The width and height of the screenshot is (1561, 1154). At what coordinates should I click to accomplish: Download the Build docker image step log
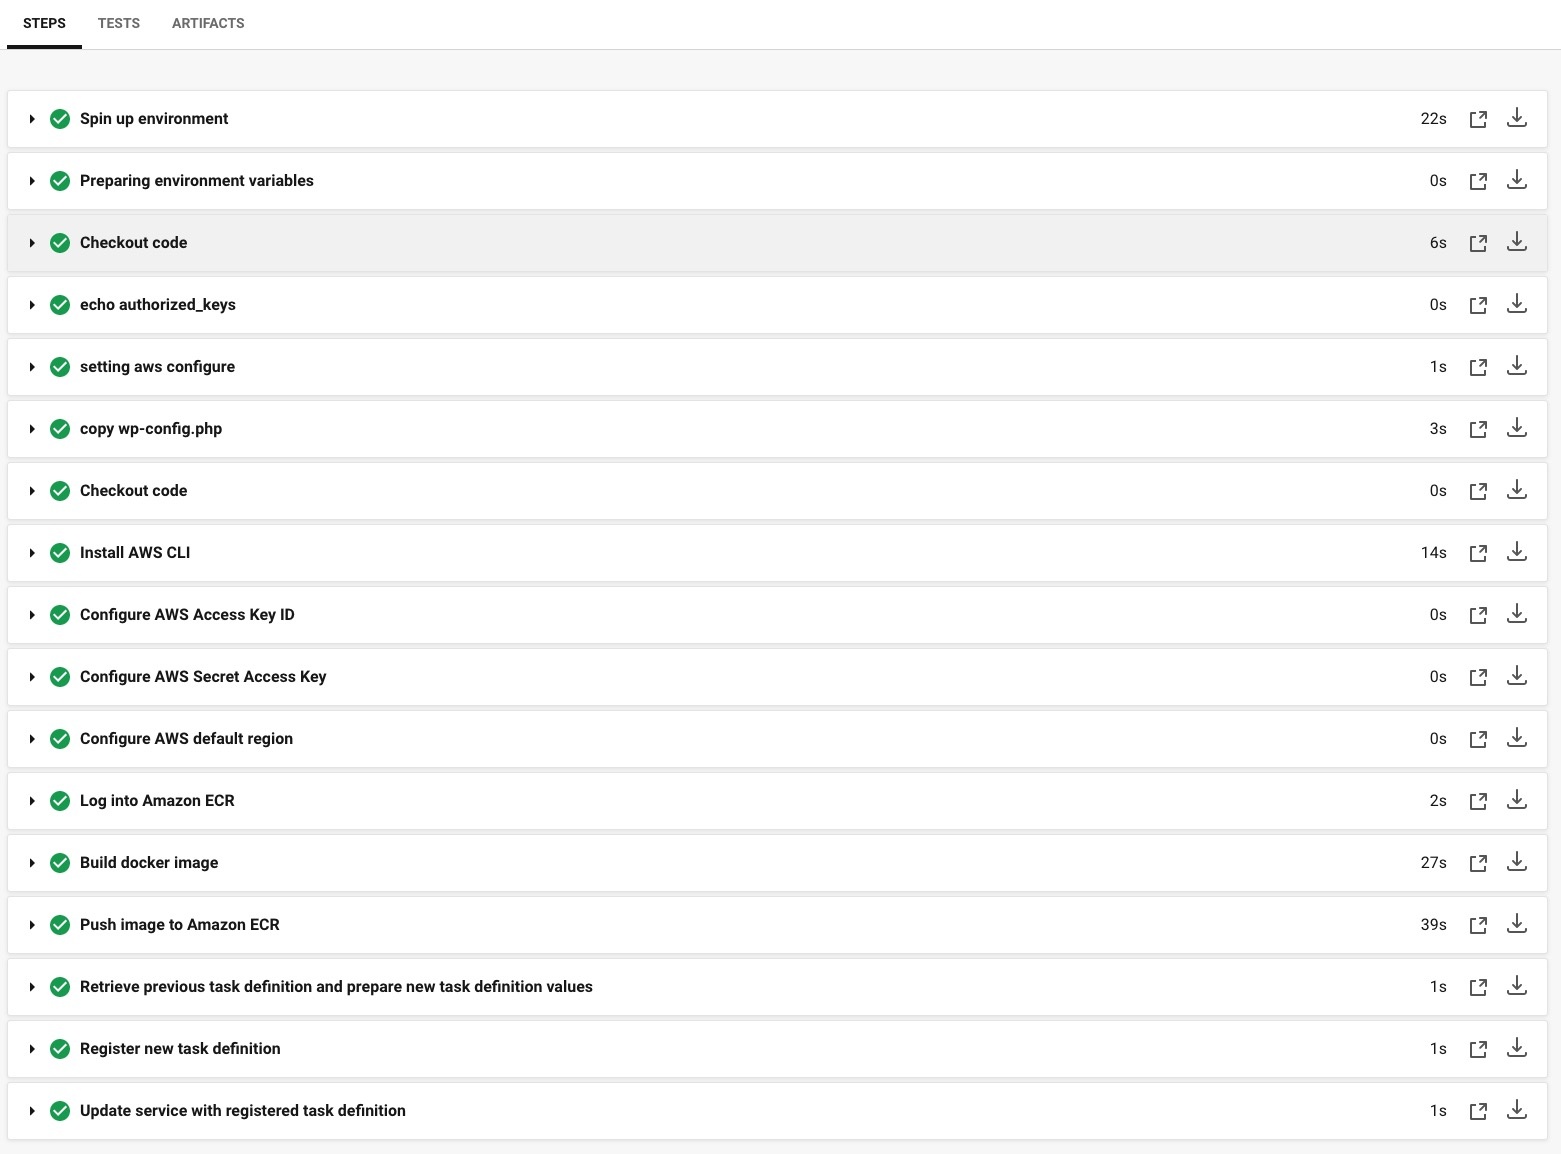[1517, 861]
